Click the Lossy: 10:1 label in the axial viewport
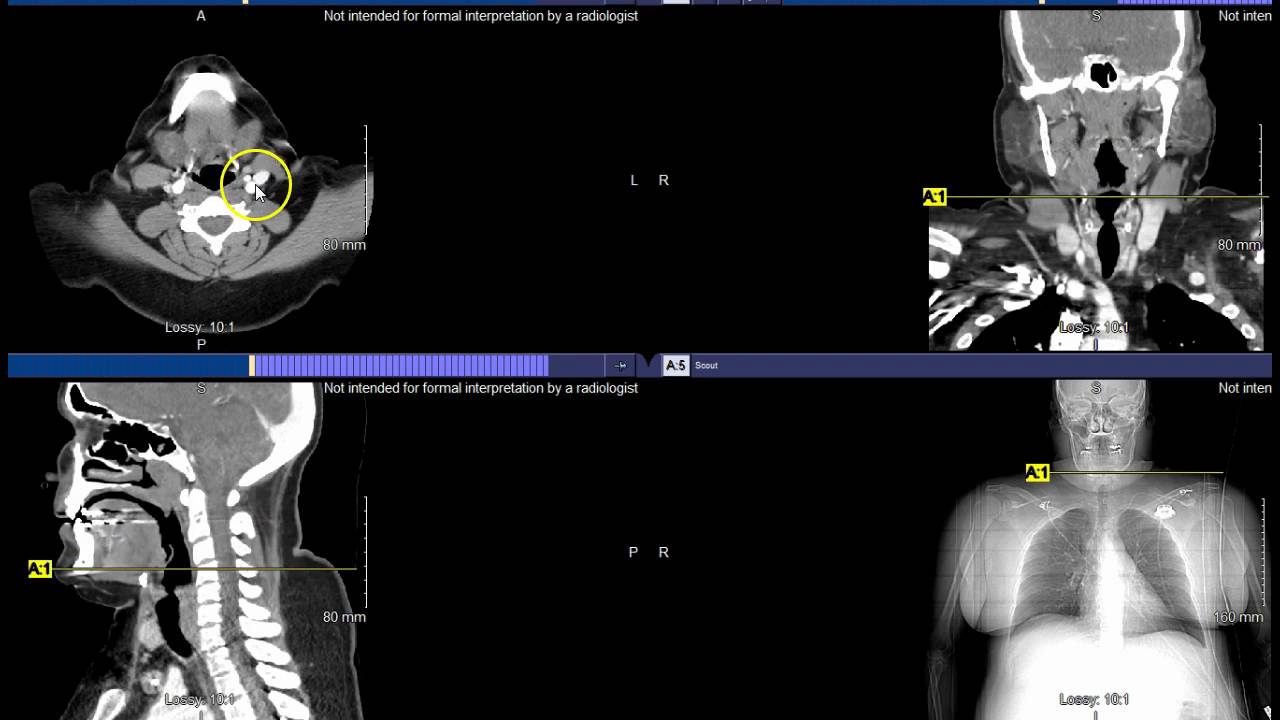Viewport: 1280px width, 720px height. [200, 327]
